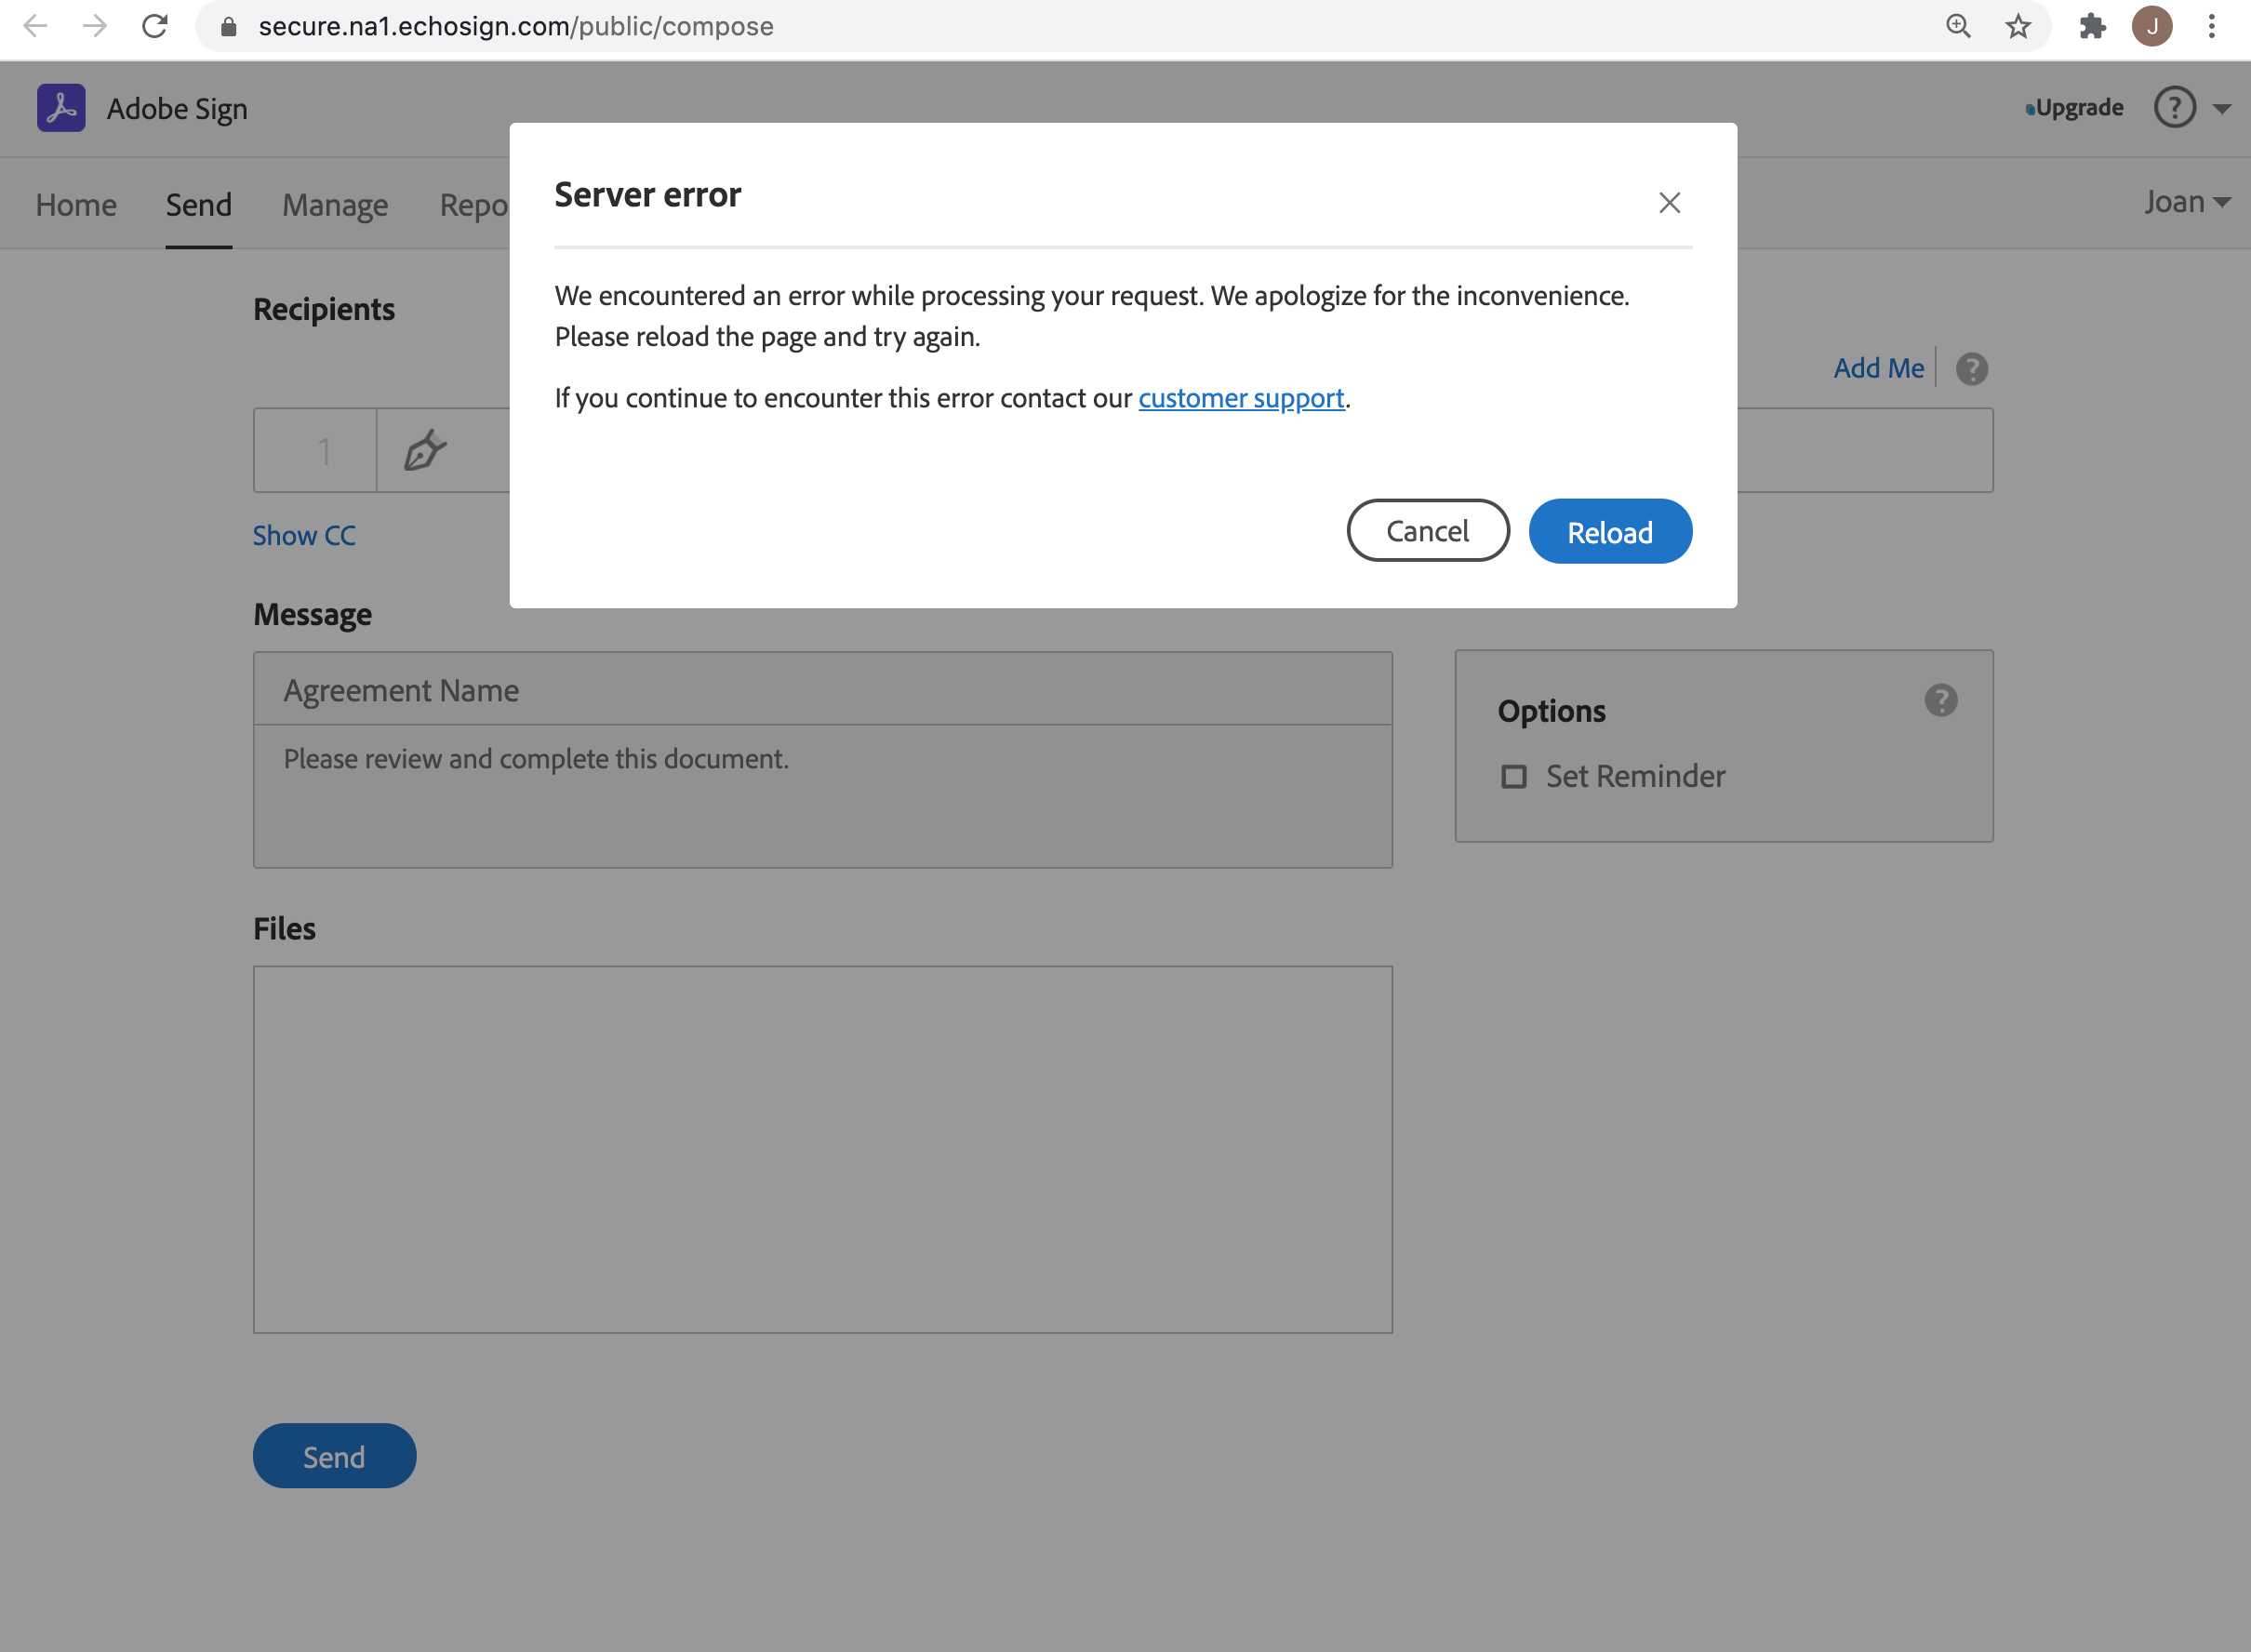2251x1652 pixels.
Task: Open the help icon next to Add Me
Action: (1972, 369)
